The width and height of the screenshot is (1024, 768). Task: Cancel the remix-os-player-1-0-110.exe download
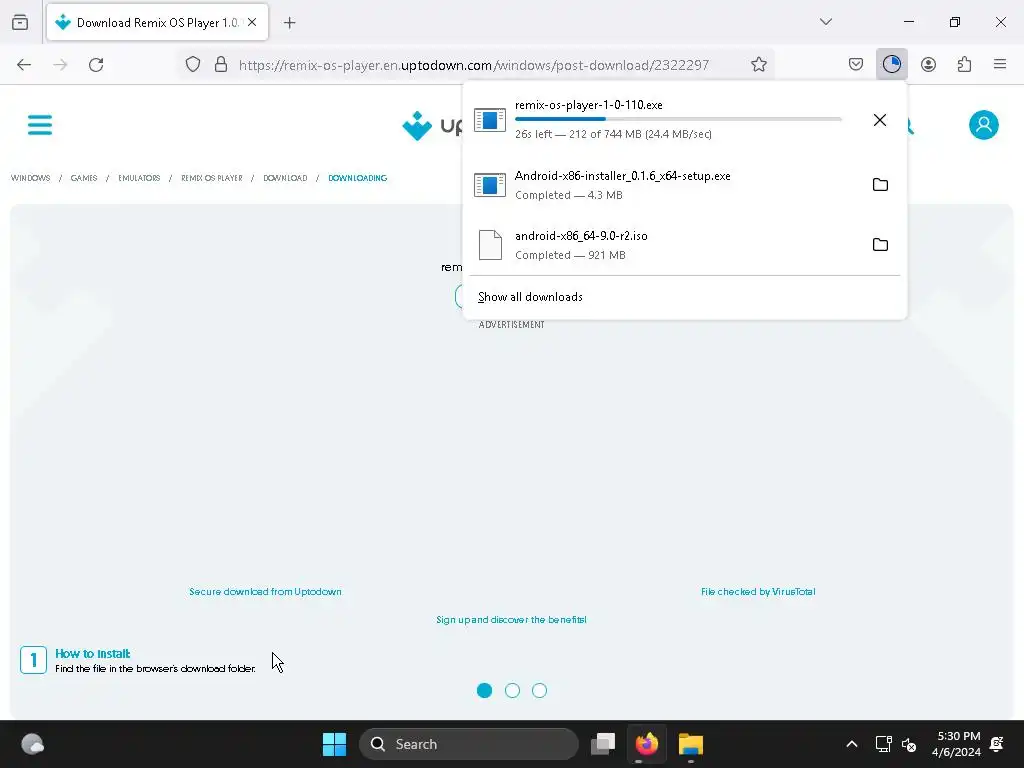tap(880, 120)
